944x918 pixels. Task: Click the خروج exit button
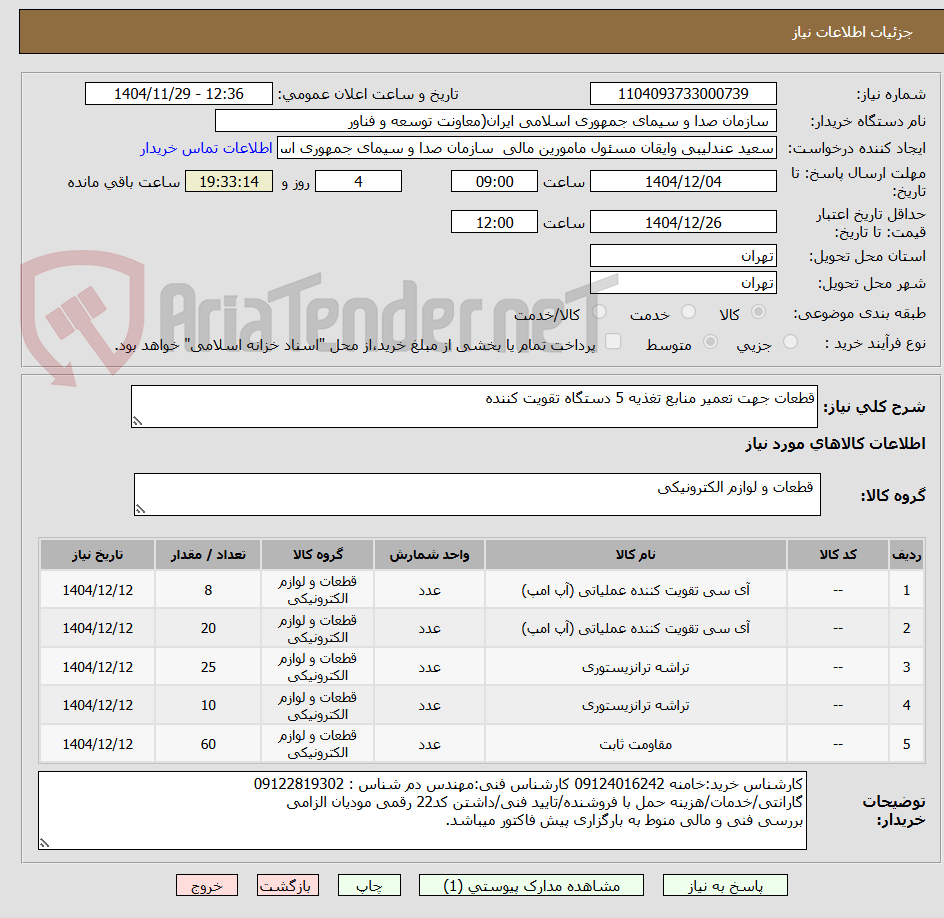pos(207,885)
